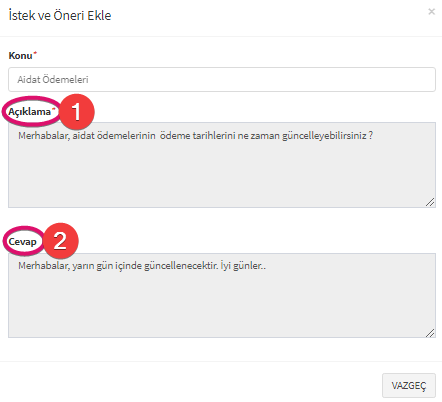This screenshot has width=442, height=402.
Task: Click the VAZGEÇ button
Action: point(409,385)
